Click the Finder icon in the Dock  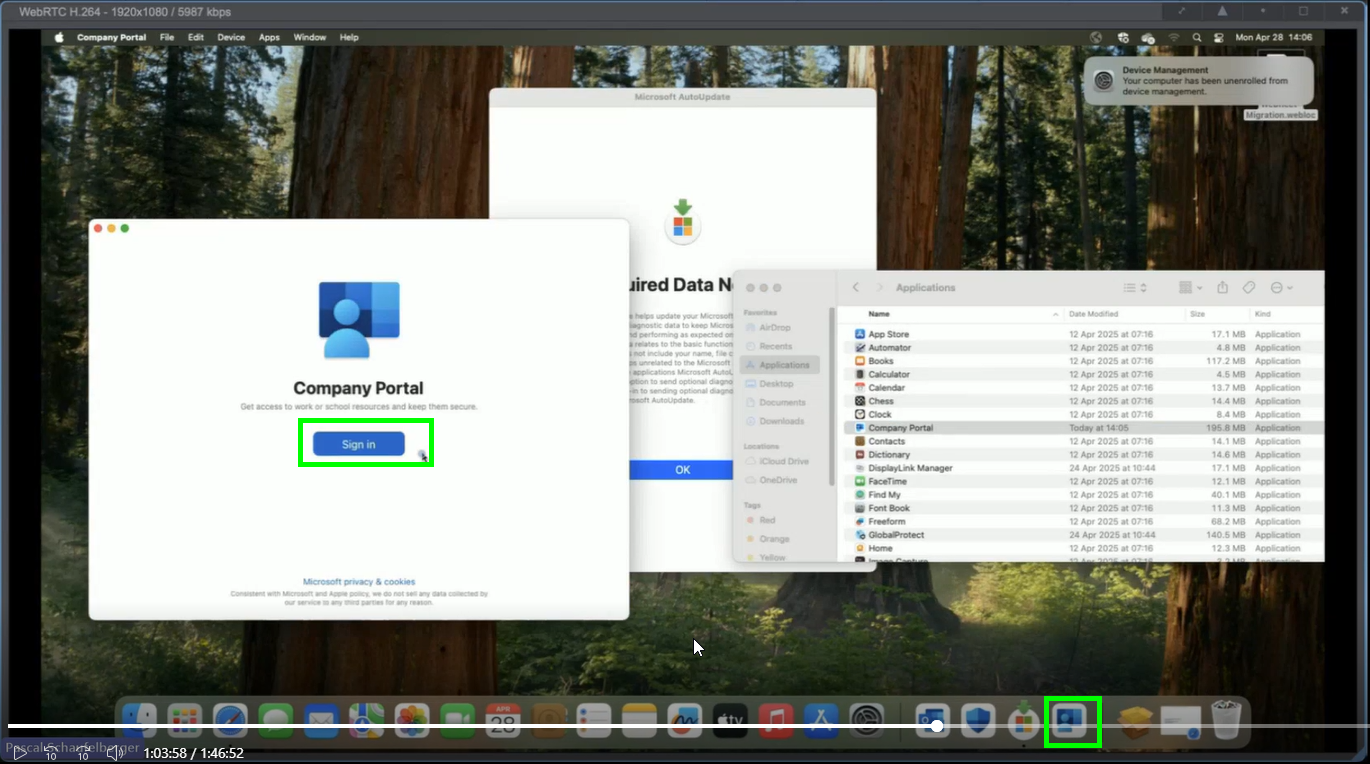139,721
